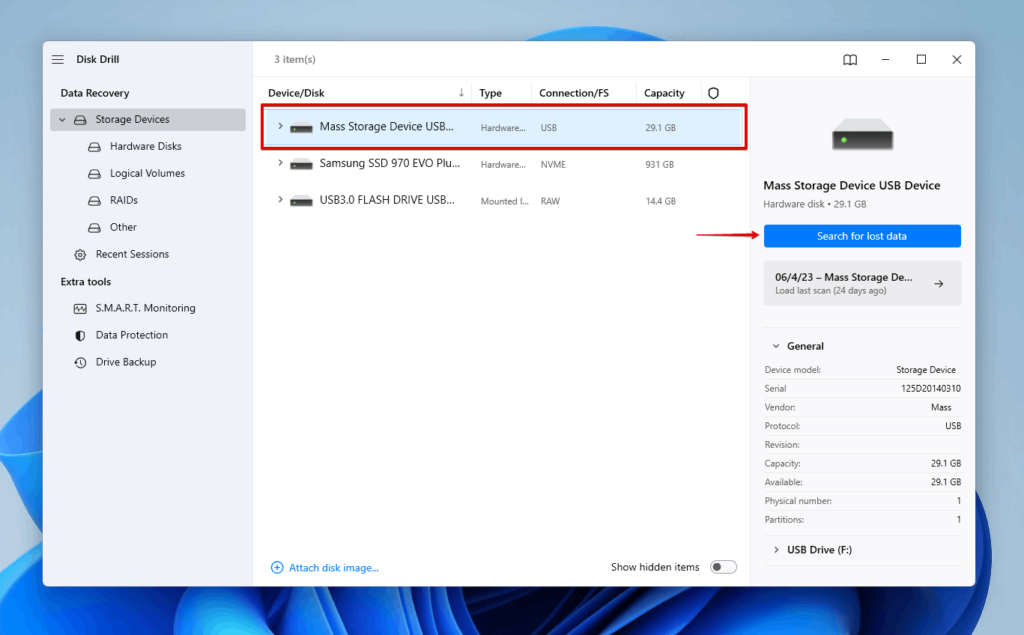This screenshot has height=635, width=1024.
Task: Collapse the General details section
Action: pyautogui.click(x=770, y=346)
